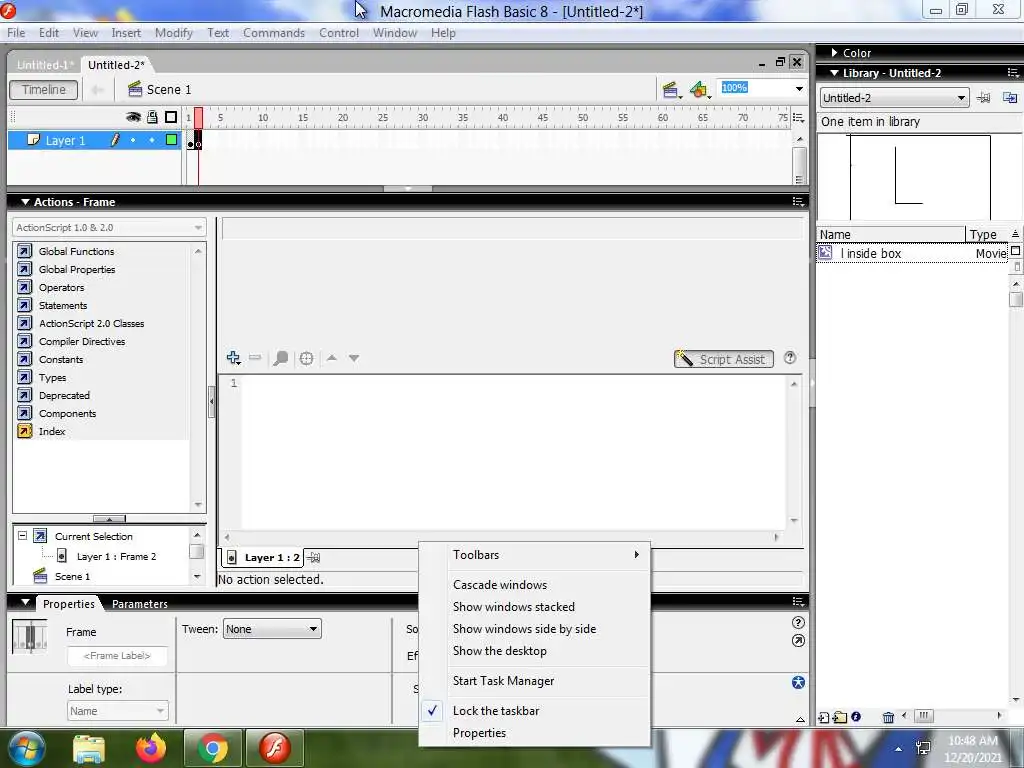The width and height of the screenshot is (1024, 768).
Task: Click the Insert target path crosshair icon
Action: [x=306, y=358]
